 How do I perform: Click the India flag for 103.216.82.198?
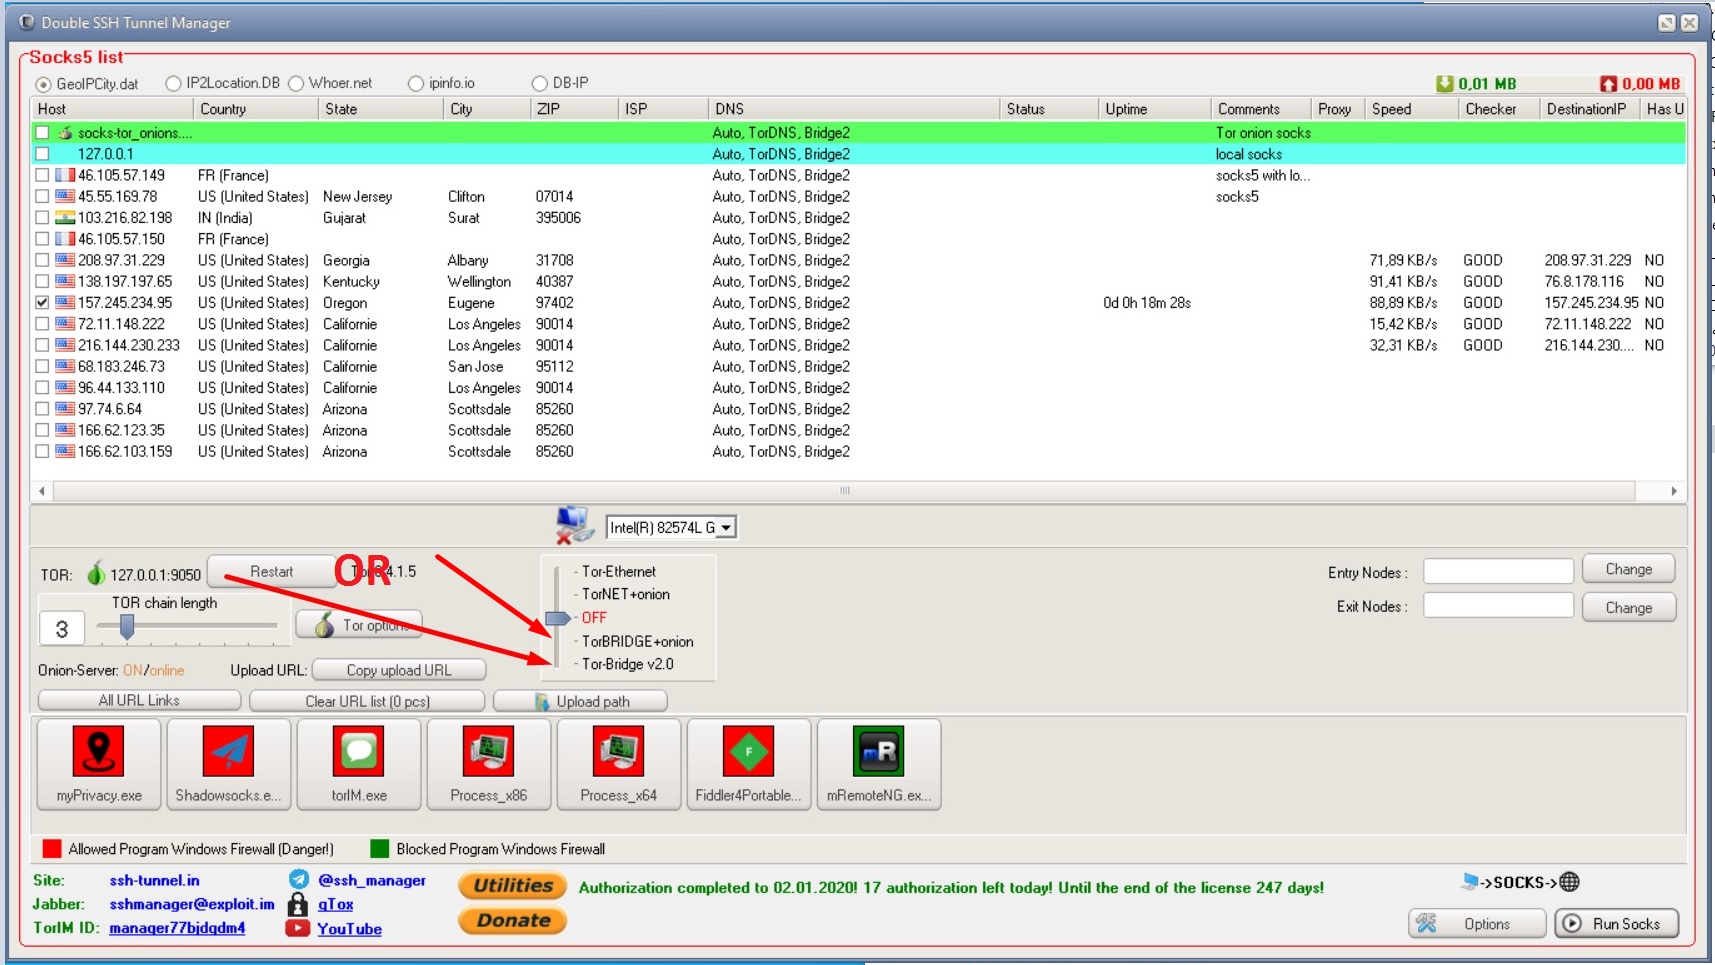(x=65, y=218)
